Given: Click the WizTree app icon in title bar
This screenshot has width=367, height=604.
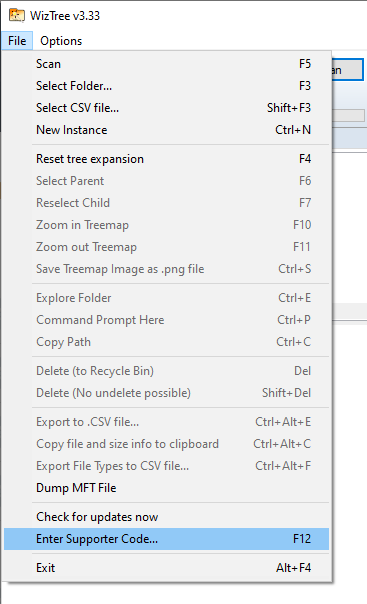Looking at the screenshot, I should pyautogui.click(x=17, y=15).
